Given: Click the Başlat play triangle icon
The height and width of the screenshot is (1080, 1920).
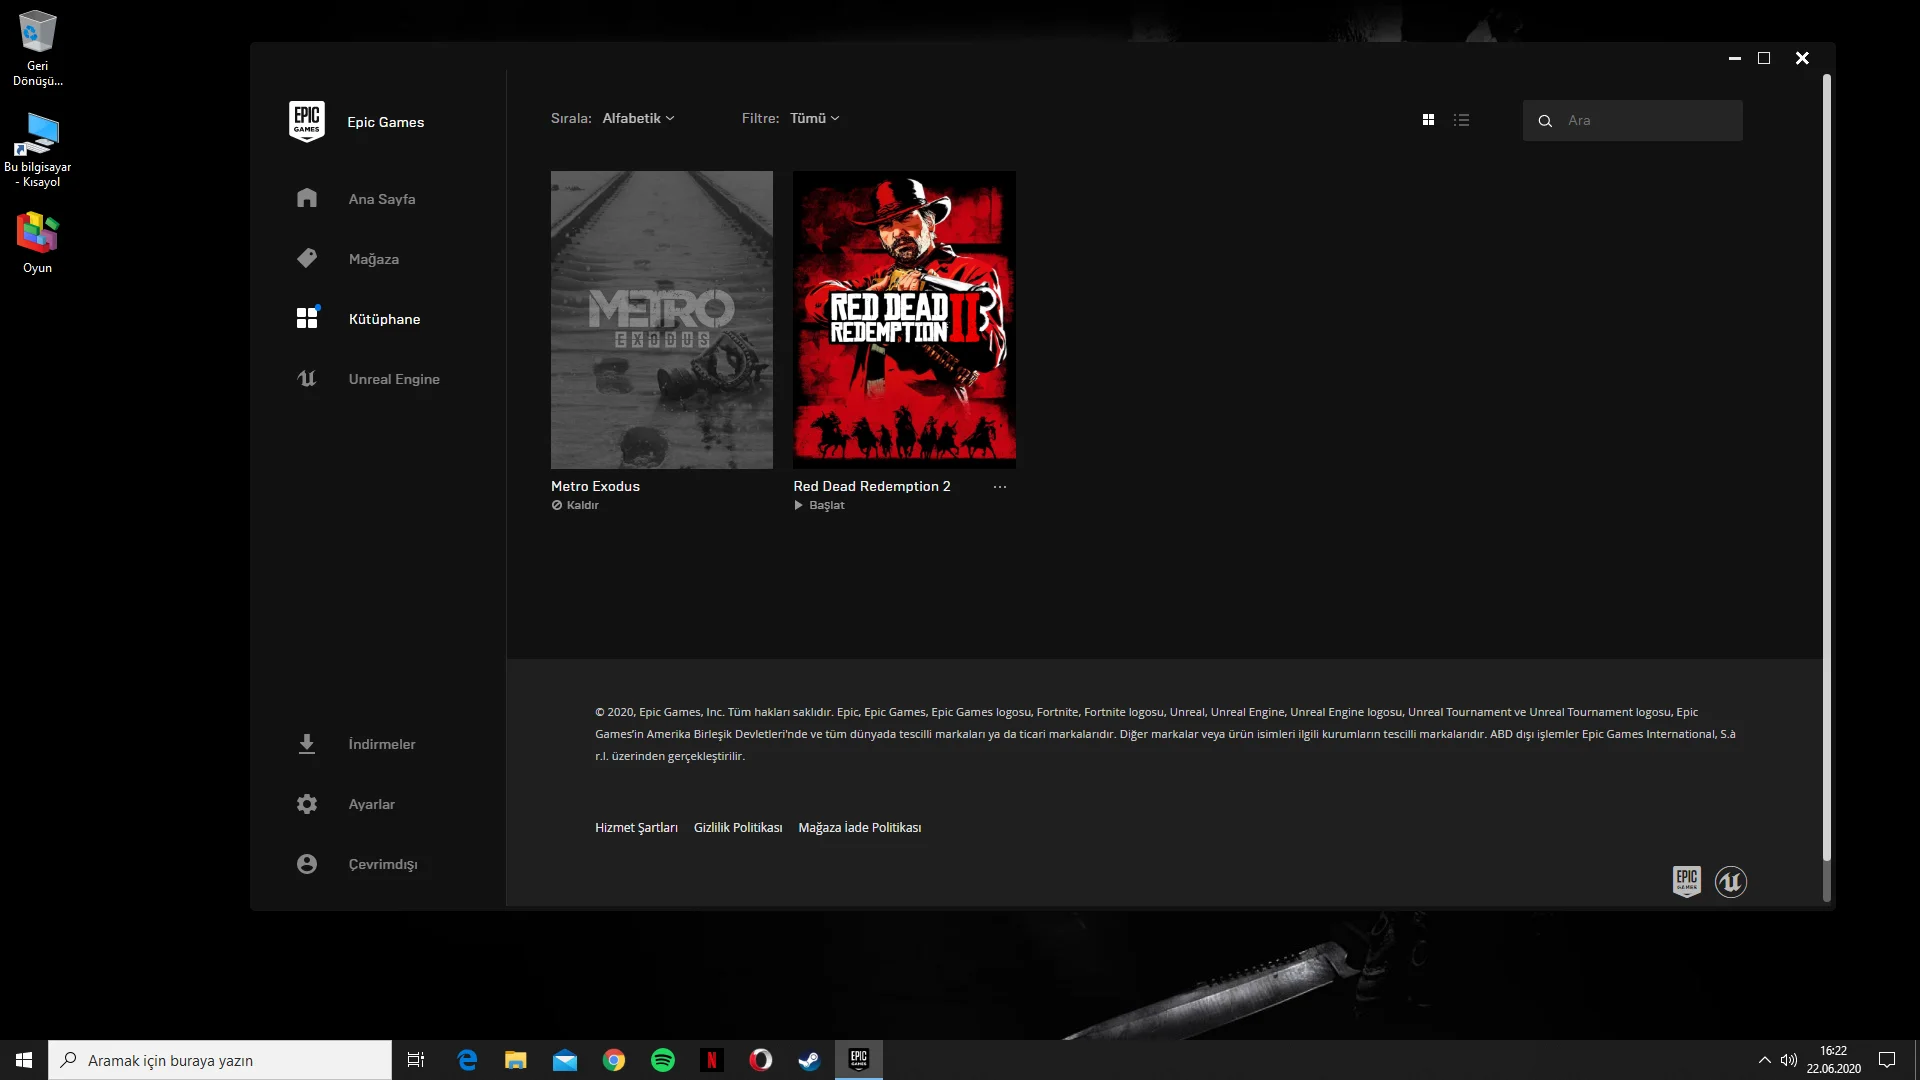Looking at the screenshot, I should (799, 505).
